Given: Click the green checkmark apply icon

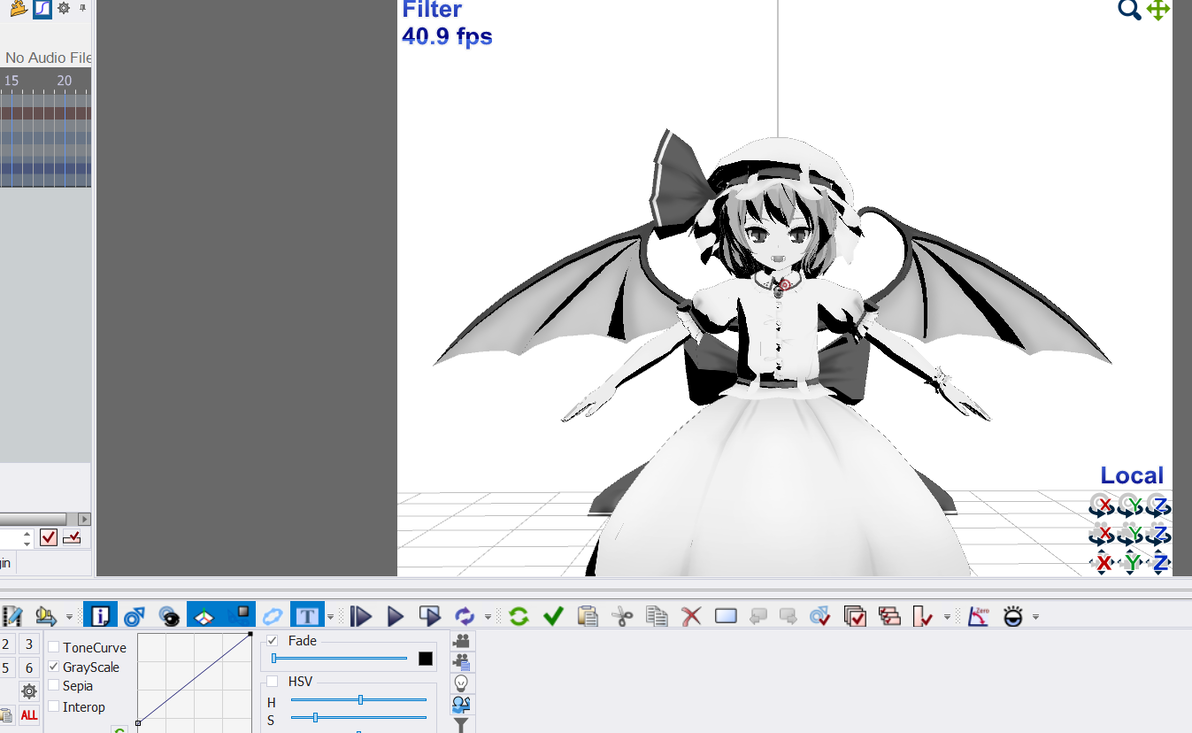Looking at the screenshot, I should pos(553,616).
